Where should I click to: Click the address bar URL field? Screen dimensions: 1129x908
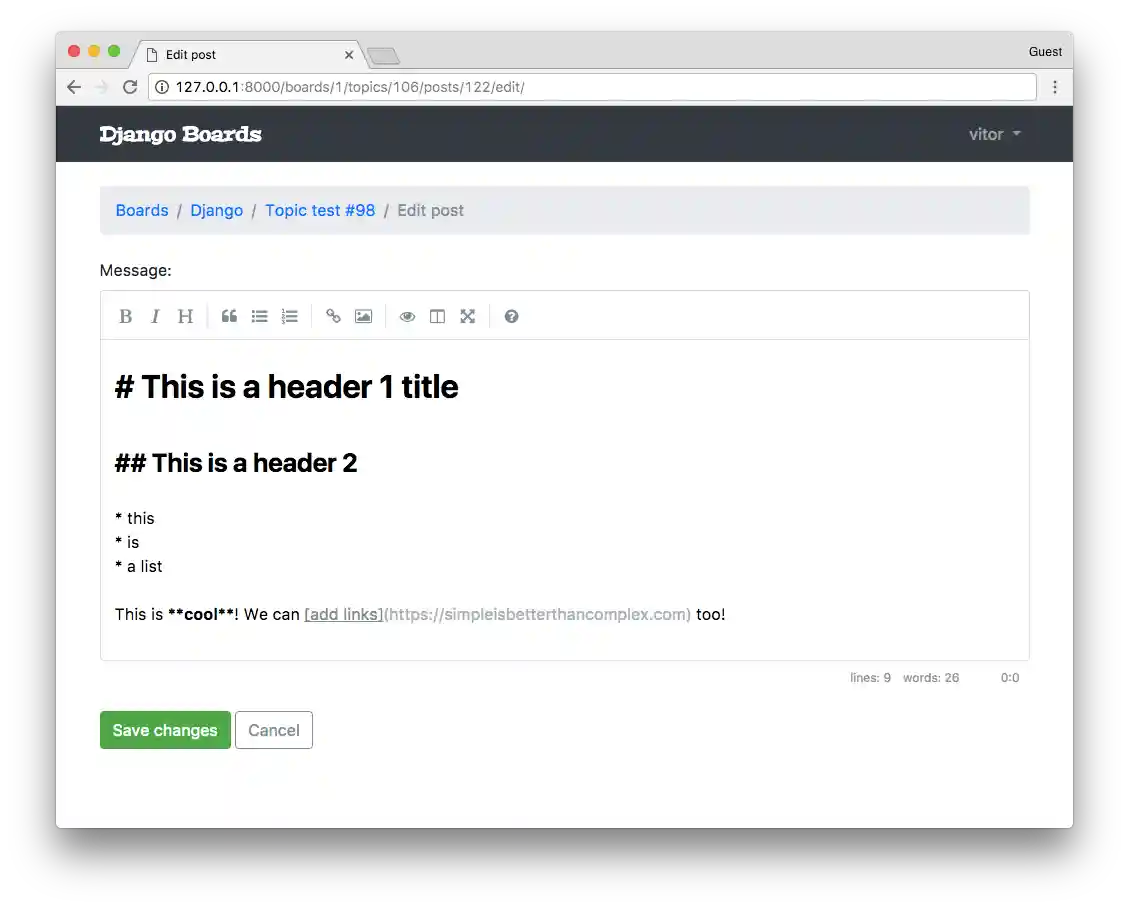(x=592, y=87)
